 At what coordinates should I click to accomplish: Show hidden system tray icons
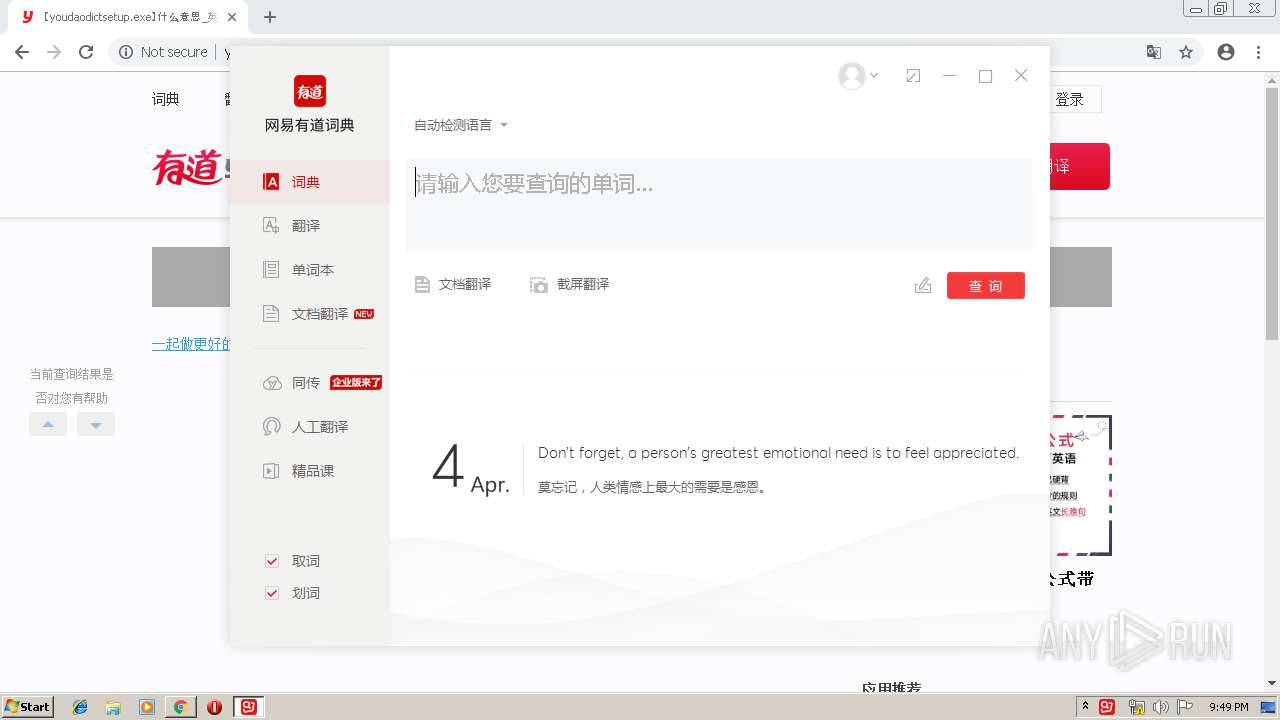[x=1085, y=707]
